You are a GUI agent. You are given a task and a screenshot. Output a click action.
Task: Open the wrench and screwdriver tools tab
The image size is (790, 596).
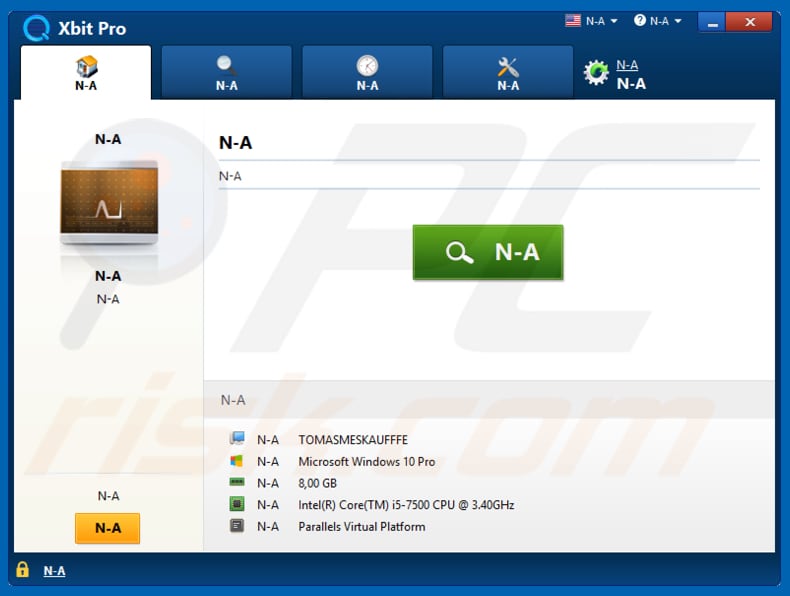tap(508, 73)
